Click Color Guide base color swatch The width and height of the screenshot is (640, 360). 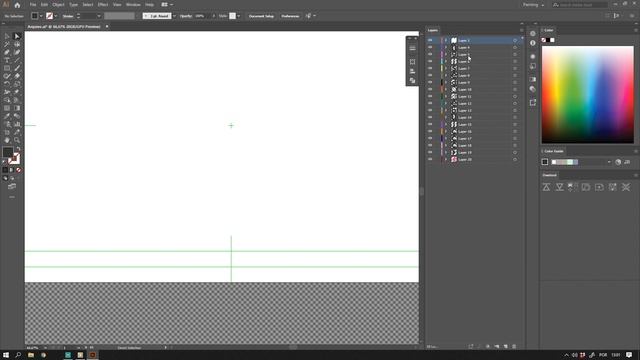pos(545,162)
